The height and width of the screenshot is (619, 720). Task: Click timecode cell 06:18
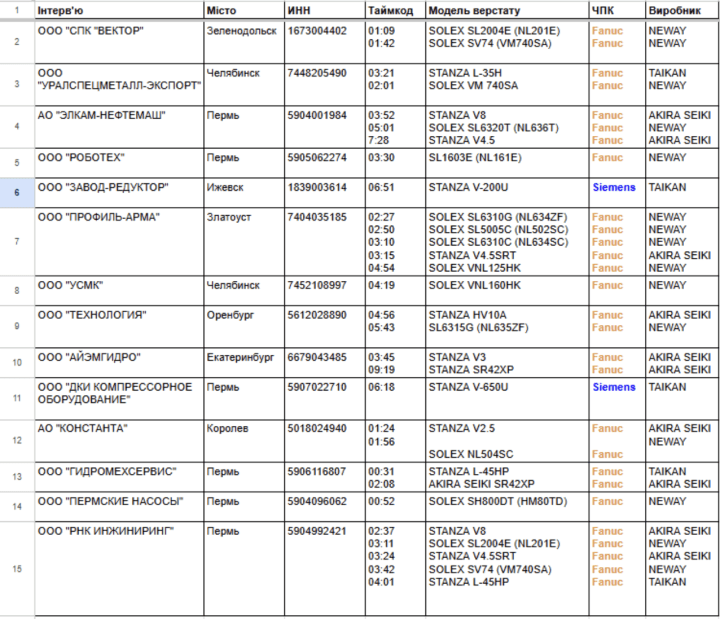(395, 399)
